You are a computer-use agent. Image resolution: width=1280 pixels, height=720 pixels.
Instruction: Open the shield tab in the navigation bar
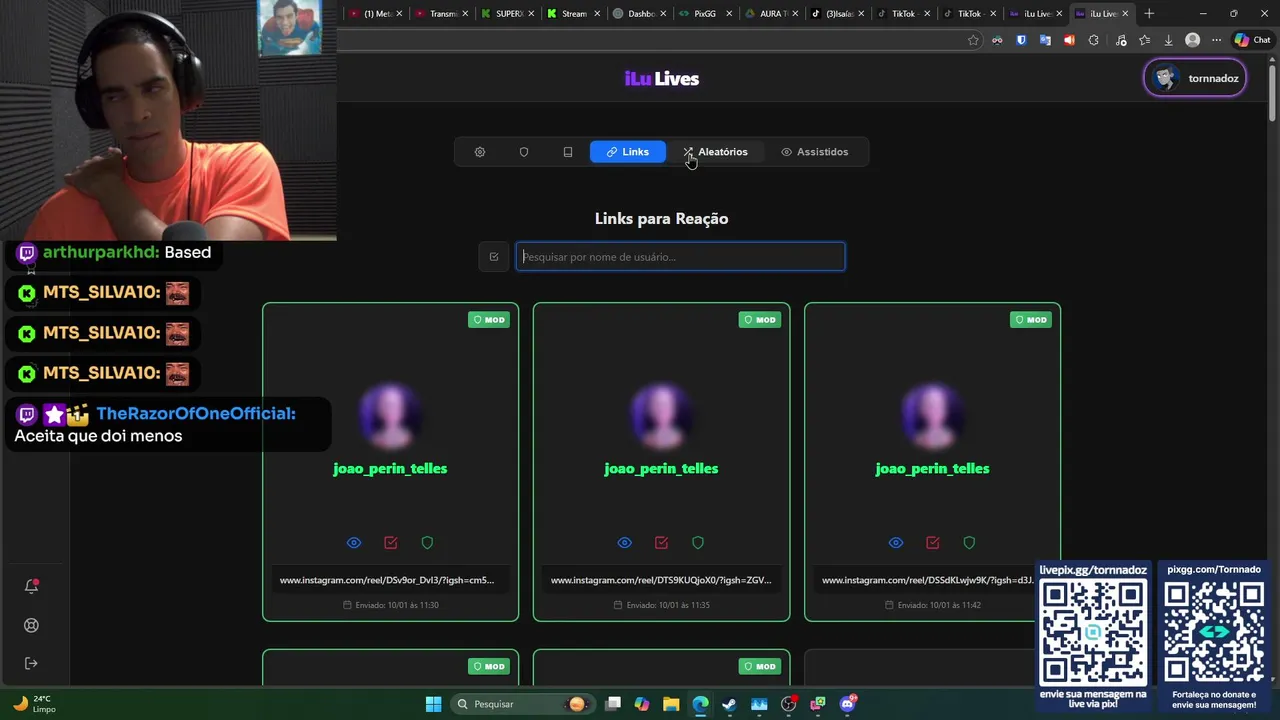click(524, 152)
